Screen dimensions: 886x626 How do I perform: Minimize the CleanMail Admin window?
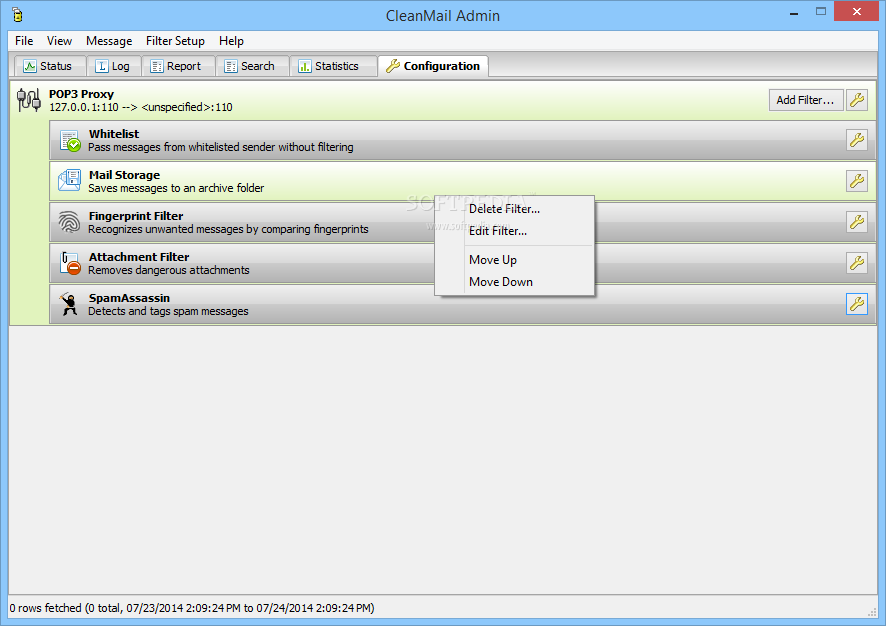(x=794, y=12)
